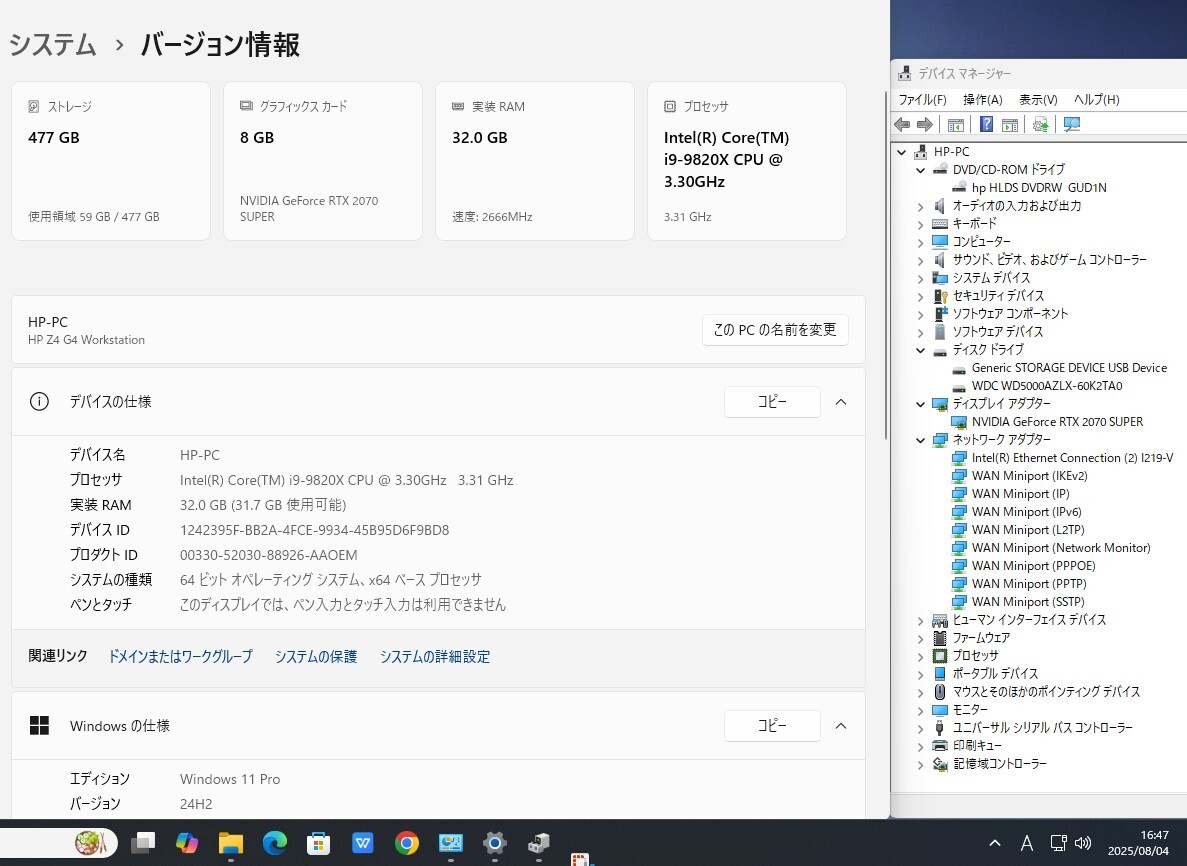
Task: Click the ストレージ 477 GB card
Action: 111,161
